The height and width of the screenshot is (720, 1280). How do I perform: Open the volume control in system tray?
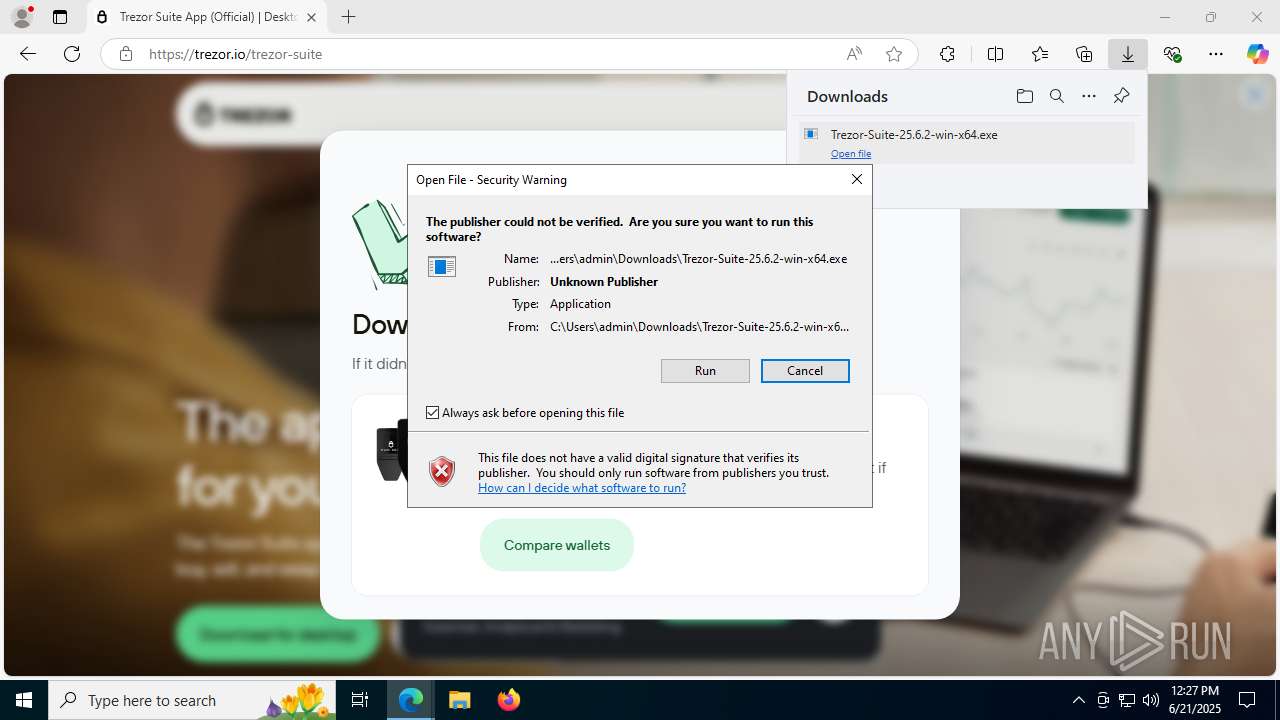coord(1151,700)
